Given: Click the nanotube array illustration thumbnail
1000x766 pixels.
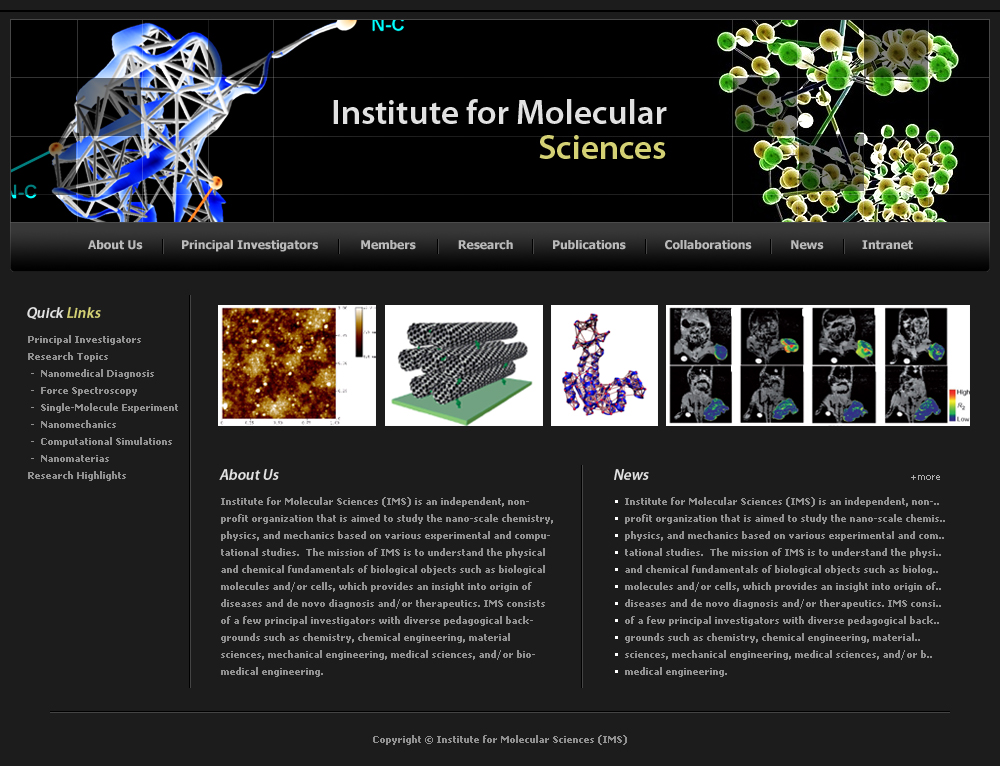Looking at the screenshot, I should (x=464, y=365).
